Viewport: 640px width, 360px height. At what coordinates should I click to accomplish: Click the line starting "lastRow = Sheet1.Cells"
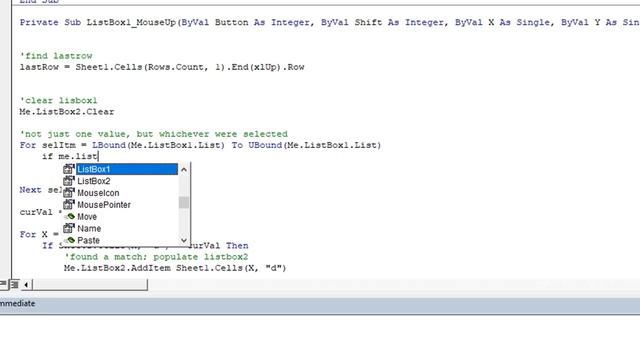coord(162,67)
